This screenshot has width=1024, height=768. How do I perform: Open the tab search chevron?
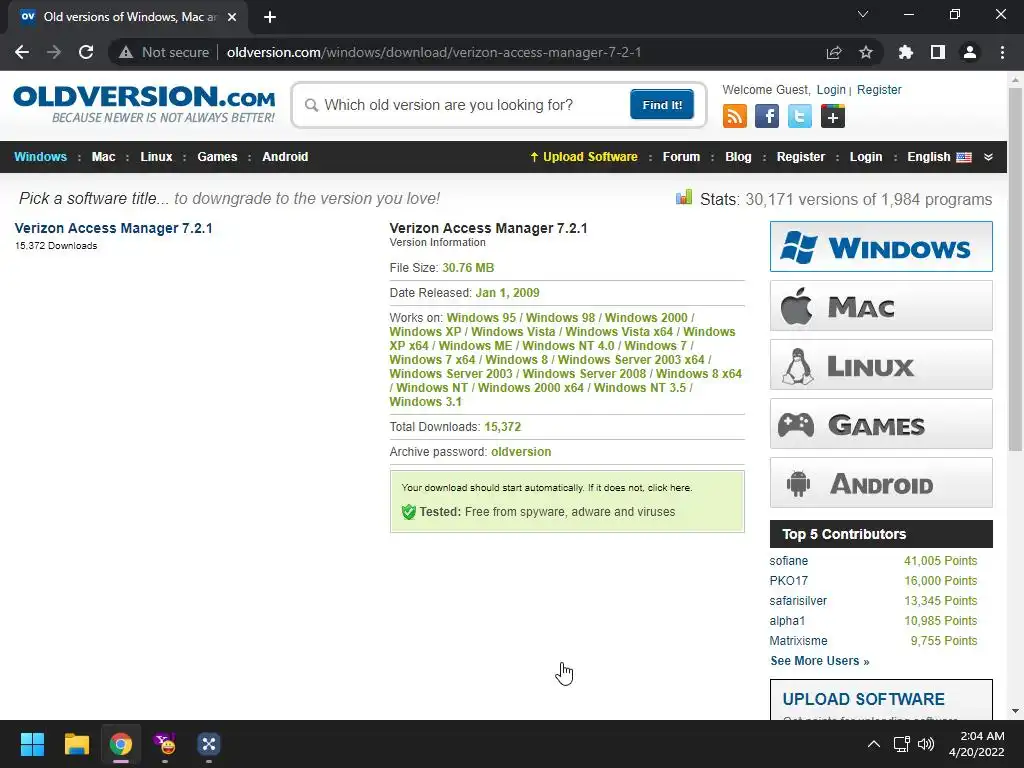click(x=863, y=14)
